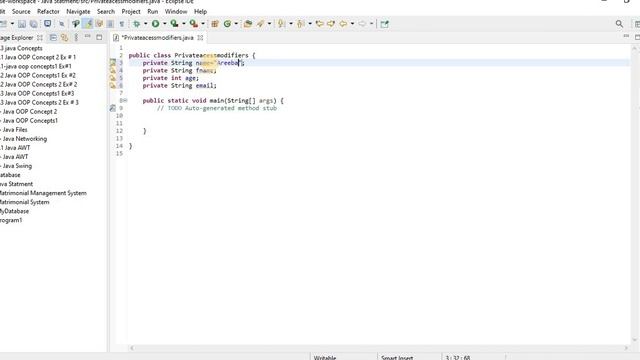Click the 'Smart Insert' status bar entry
This screenshot has width=640, height=360.
point(397,358)
